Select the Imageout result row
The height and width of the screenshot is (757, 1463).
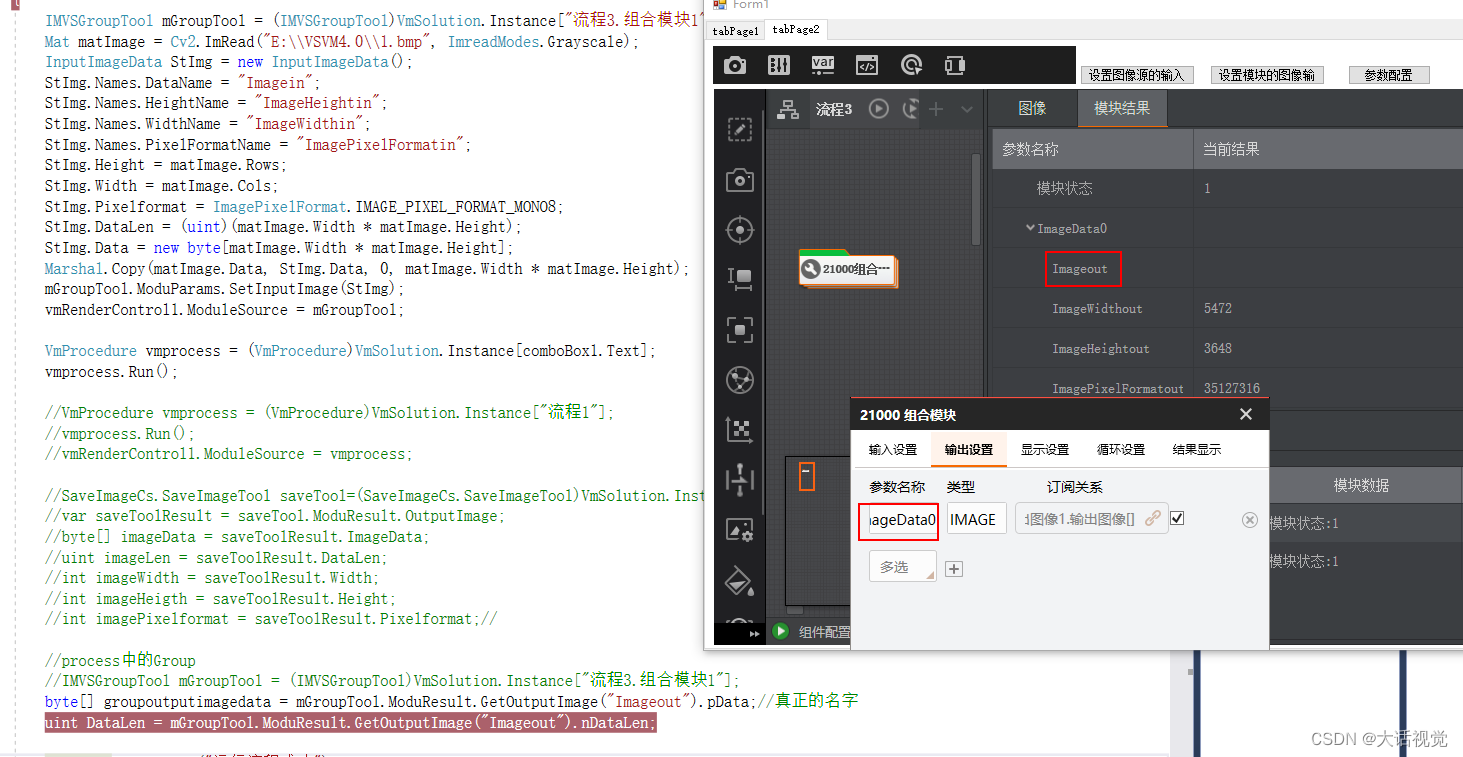pos(1227,268)
